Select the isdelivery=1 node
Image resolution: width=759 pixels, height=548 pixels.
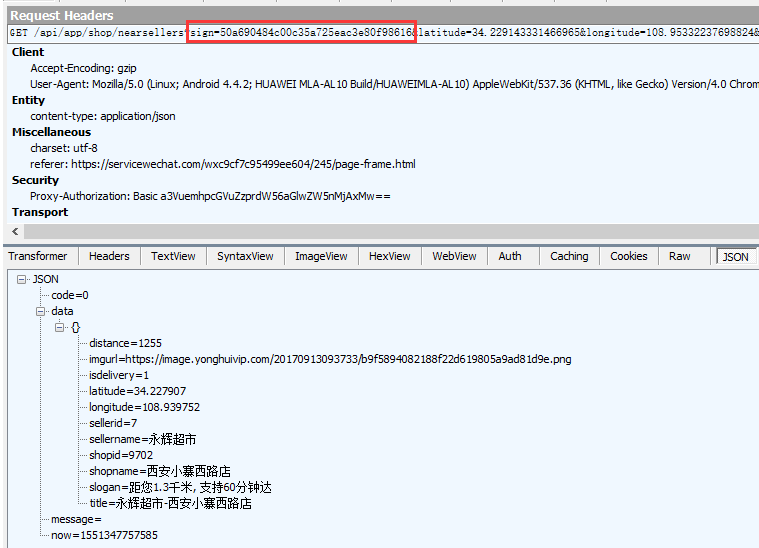click(119, 375)
